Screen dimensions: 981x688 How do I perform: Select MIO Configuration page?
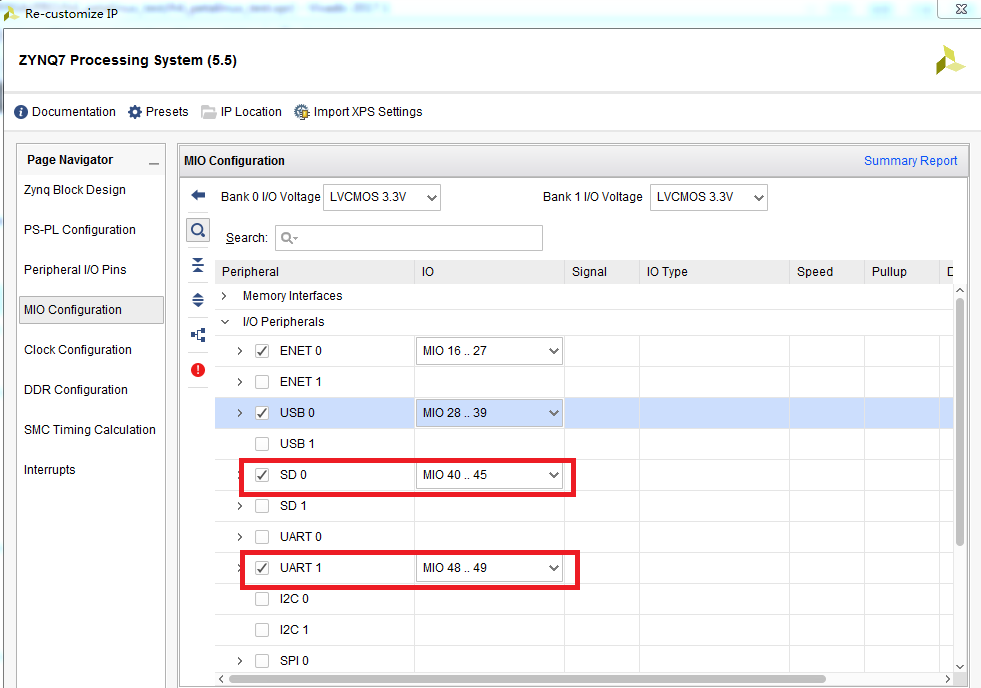91,310
